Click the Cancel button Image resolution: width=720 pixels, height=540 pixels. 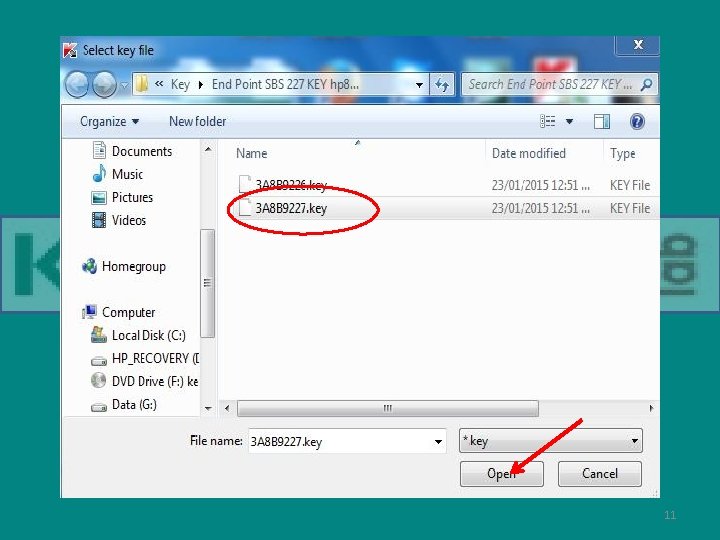pyautogui.click(x=600, y=473)
